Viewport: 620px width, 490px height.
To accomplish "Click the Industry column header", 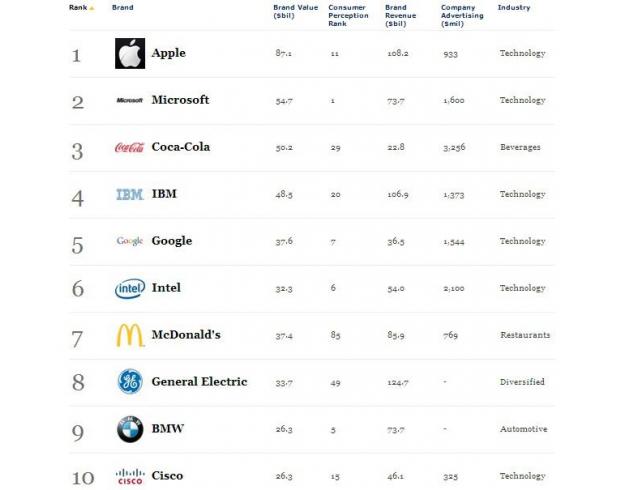I will [514, 8].
